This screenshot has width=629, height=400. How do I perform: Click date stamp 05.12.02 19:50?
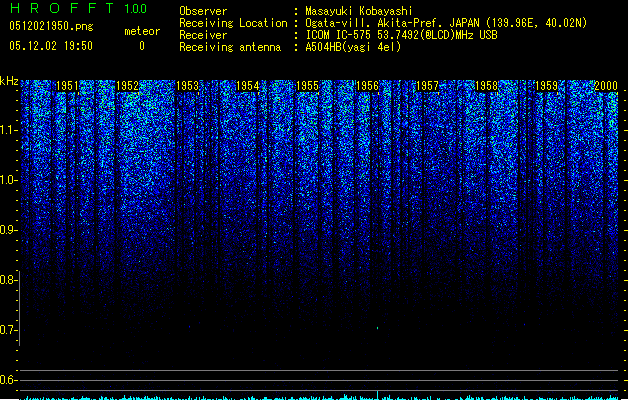(x=51, y=46)
